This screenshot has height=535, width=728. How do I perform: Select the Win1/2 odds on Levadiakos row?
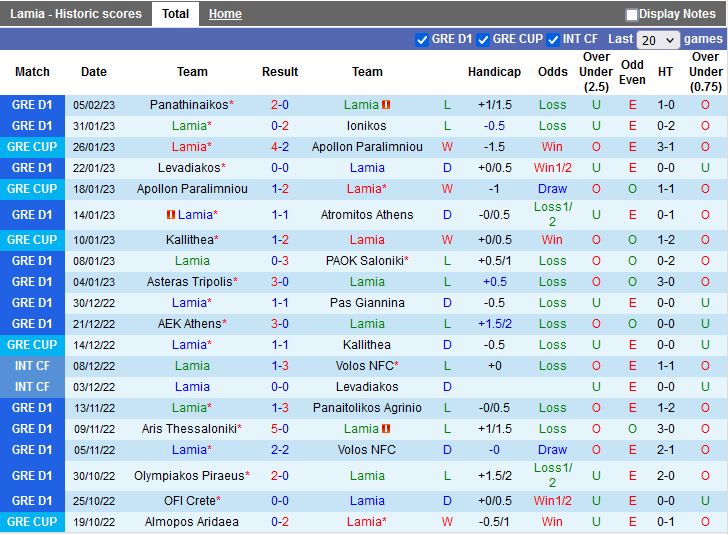[552, 168]
